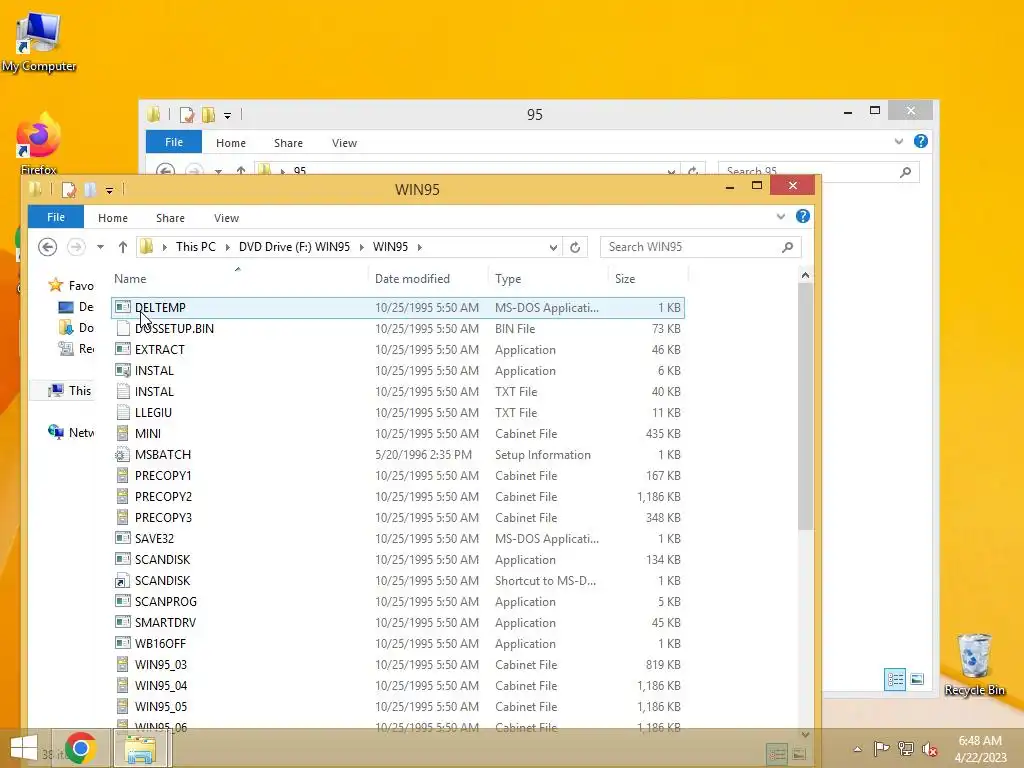Screen dimensions: 1024x768
Task: Open Action Center flag icon
Action: [x=881, y=749]
